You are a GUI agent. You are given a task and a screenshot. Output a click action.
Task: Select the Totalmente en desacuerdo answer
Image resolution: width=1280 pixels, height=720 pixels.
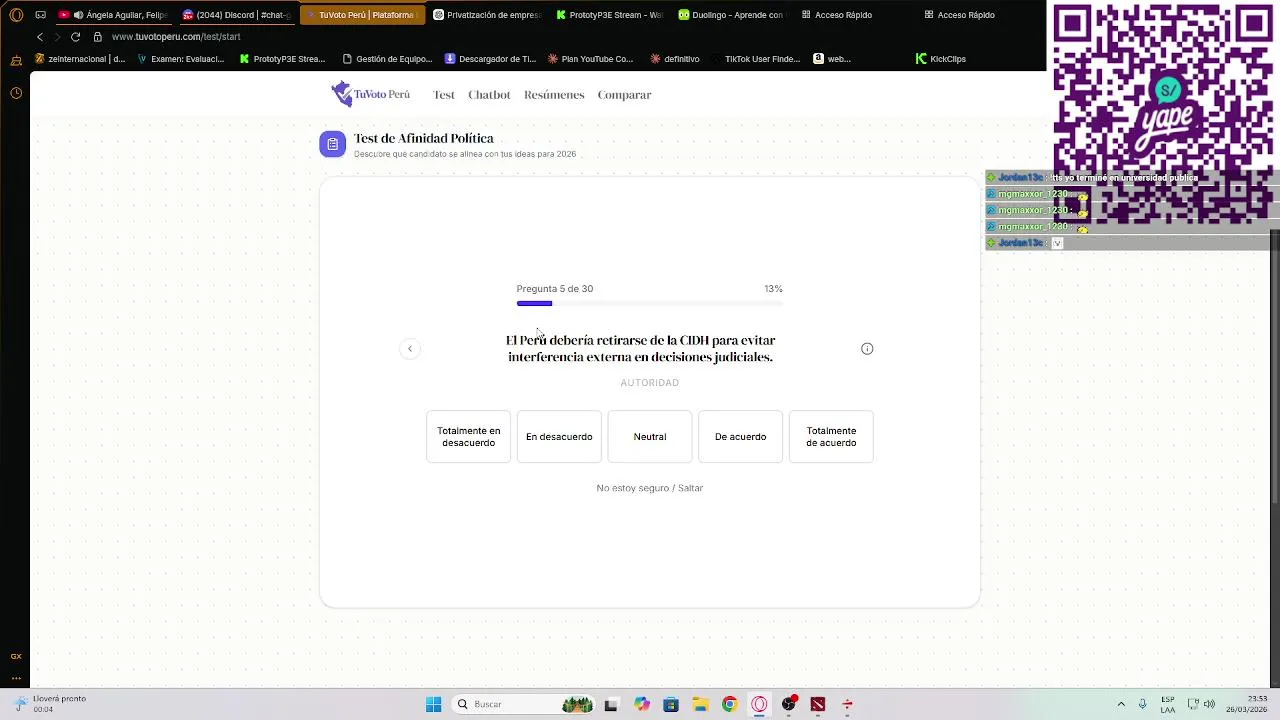click(x=468, y=437)
